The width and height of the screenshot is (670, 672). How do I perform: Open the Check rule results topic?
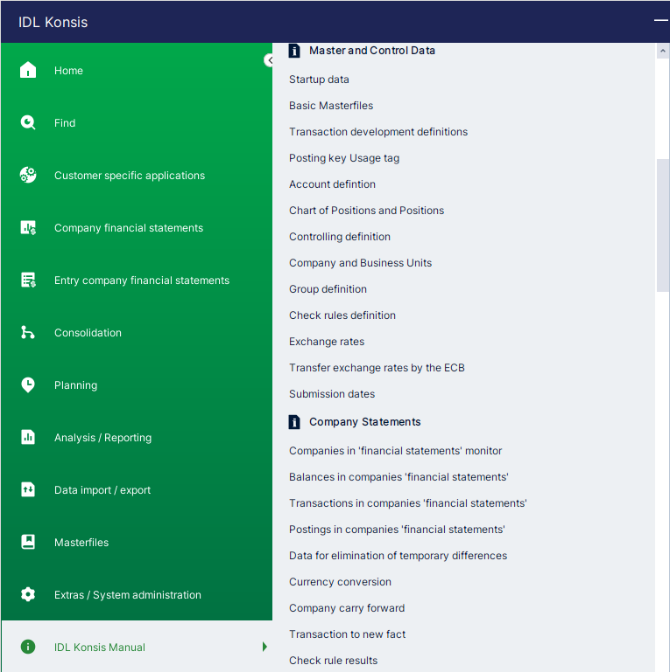(333, 660)
